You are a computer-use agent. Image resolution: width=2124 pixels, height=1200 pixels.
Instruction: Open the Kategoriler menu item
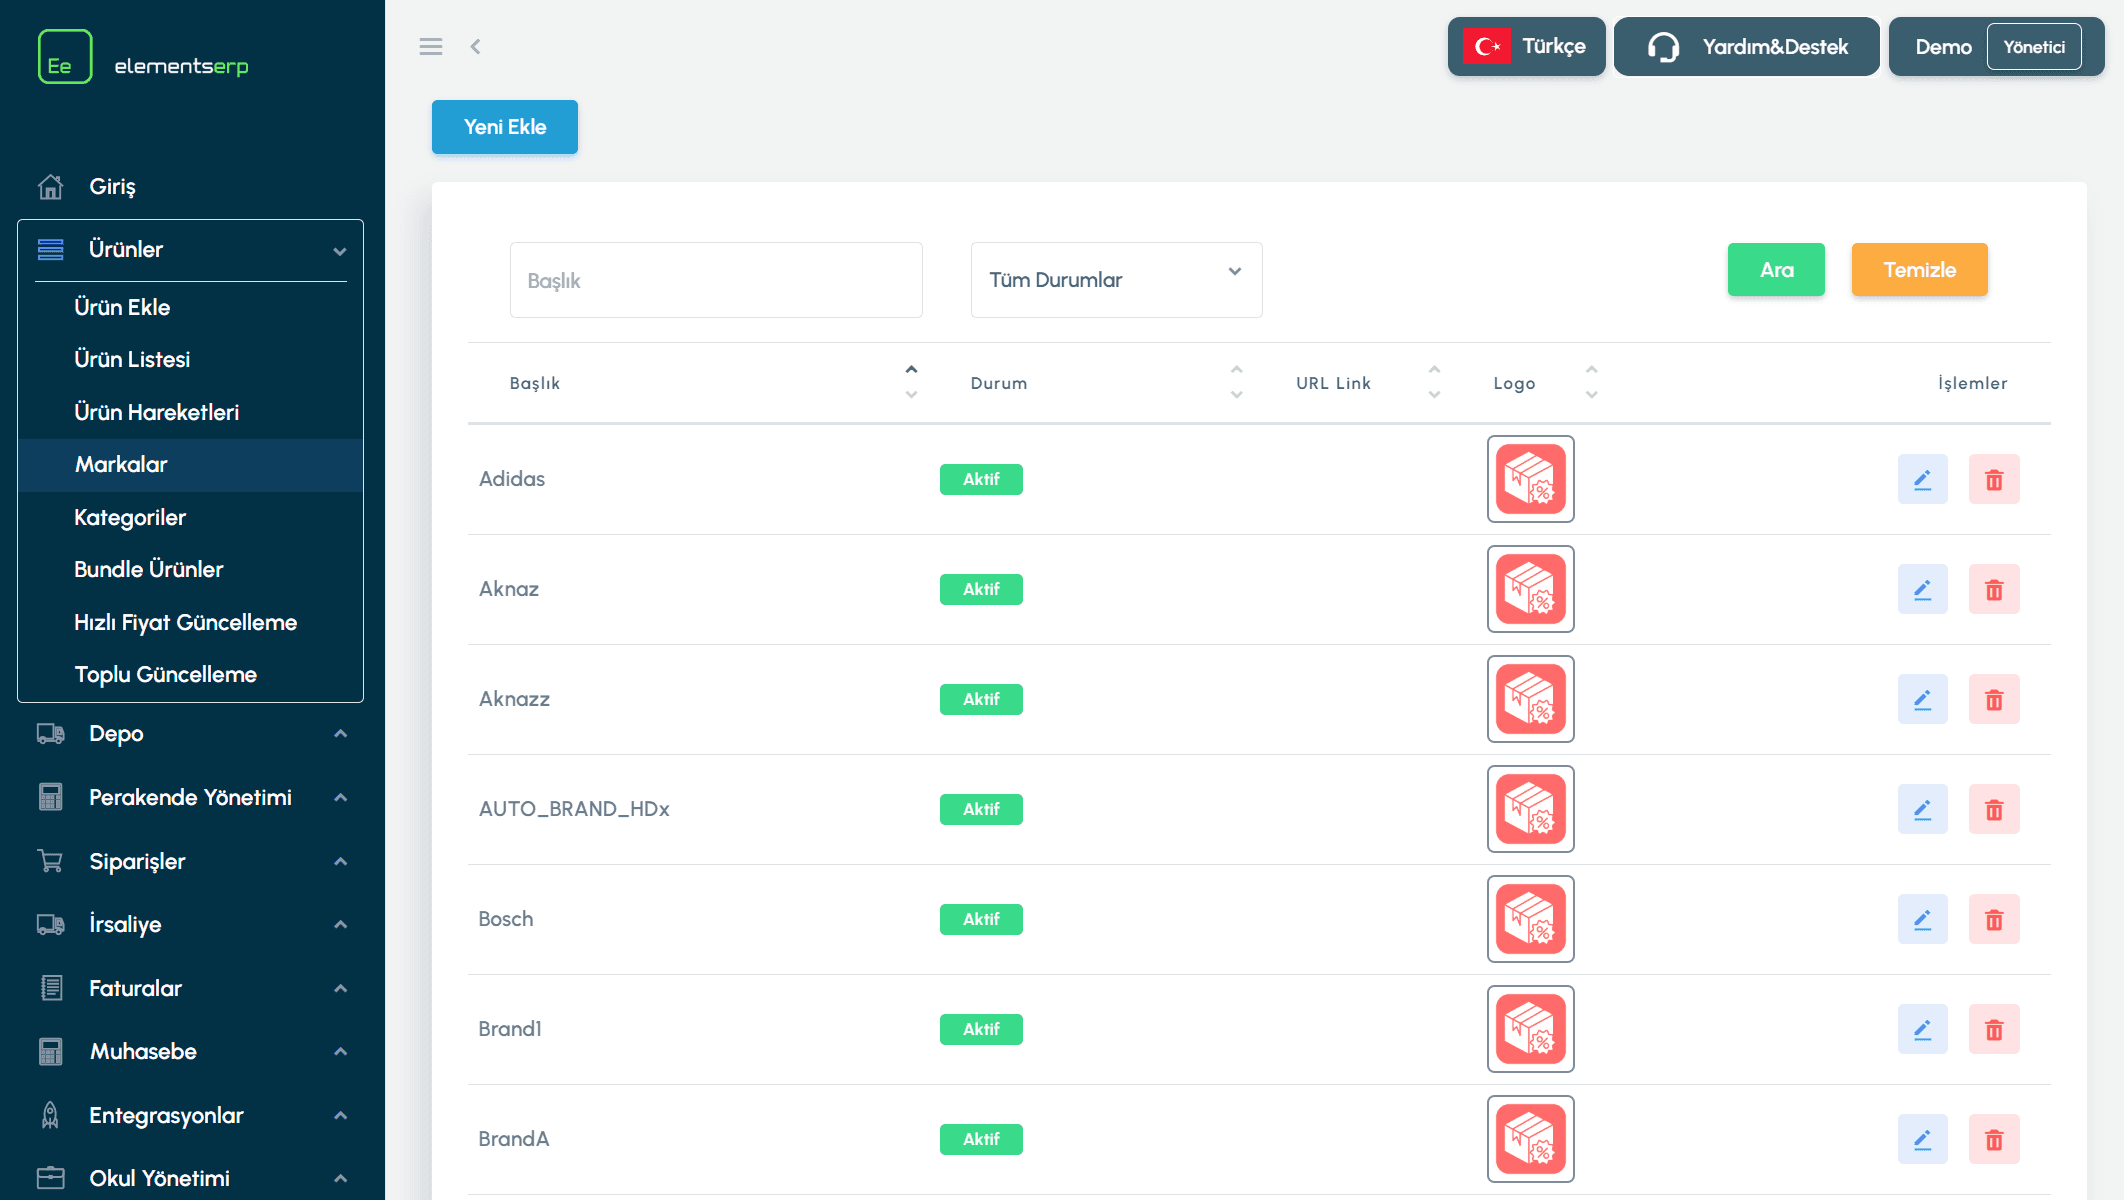[130, 517]
